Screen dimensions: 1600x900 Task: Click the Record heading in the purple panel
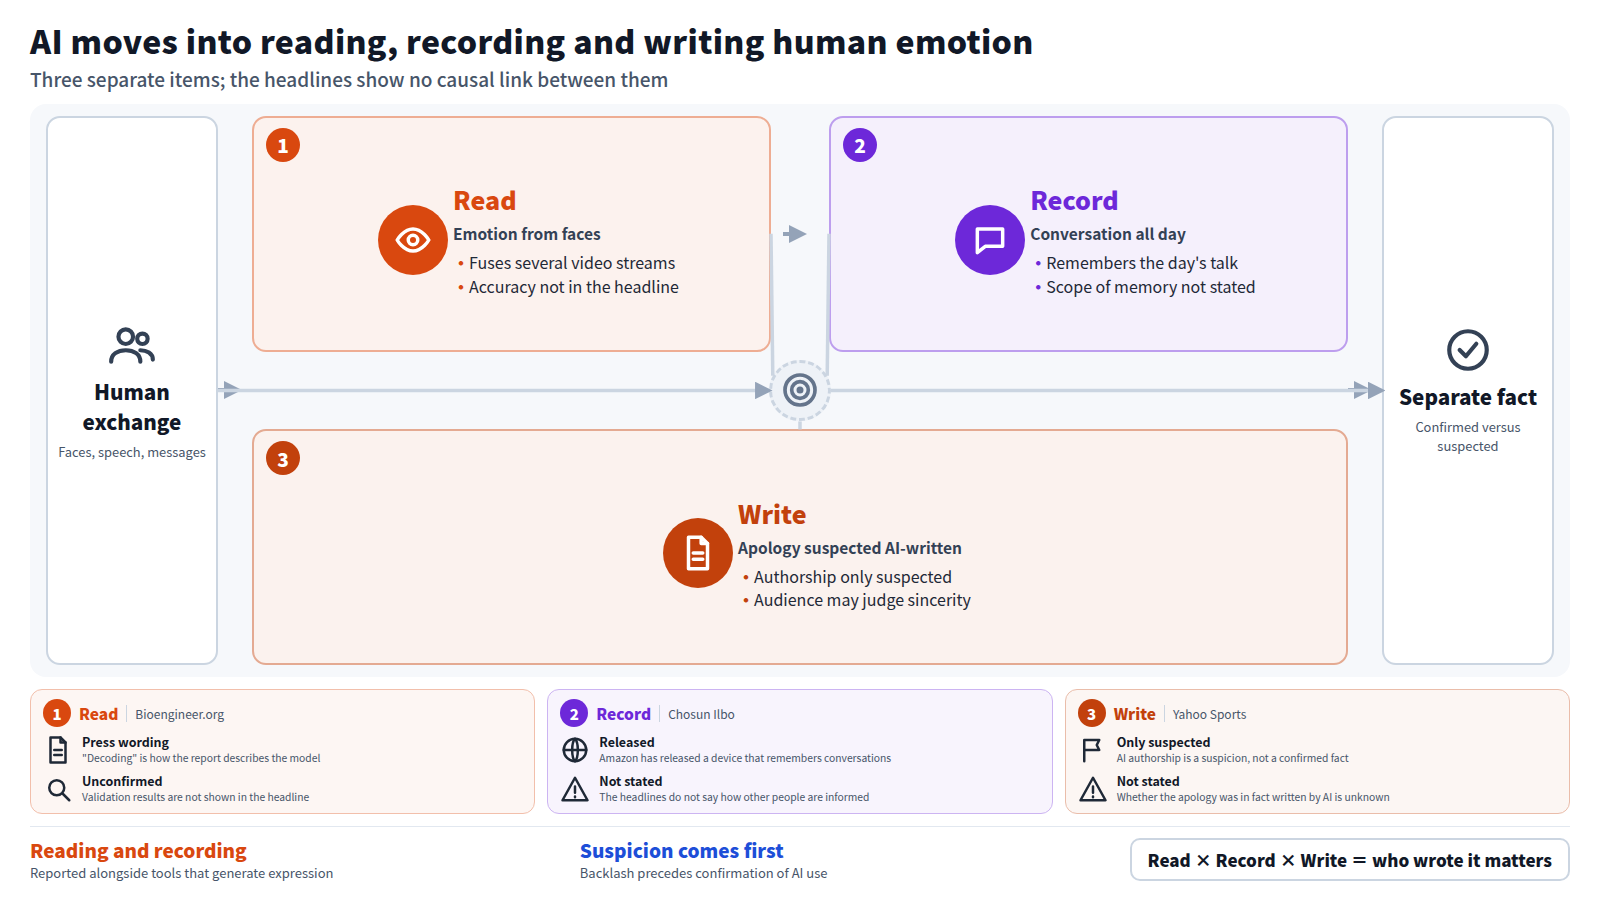1074,201
